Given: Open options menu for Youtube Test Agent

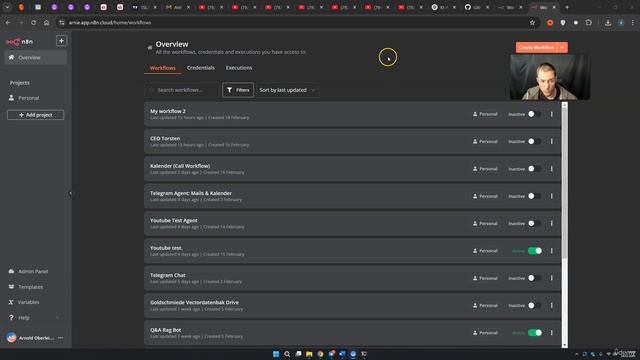Looking at the screenshot, I should (551, 223).
